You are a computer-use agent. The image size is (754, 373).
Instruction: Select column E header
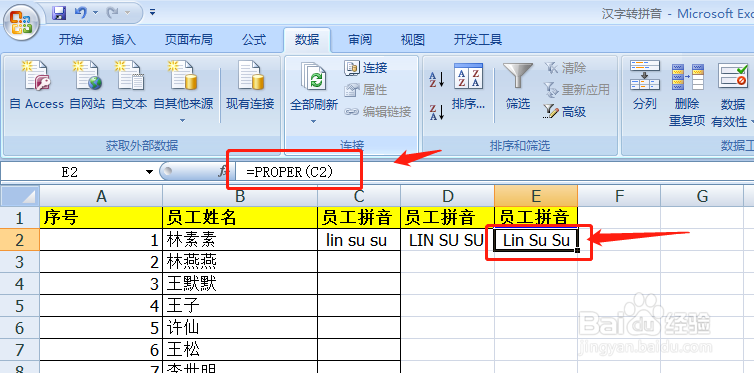click(536, 196)
